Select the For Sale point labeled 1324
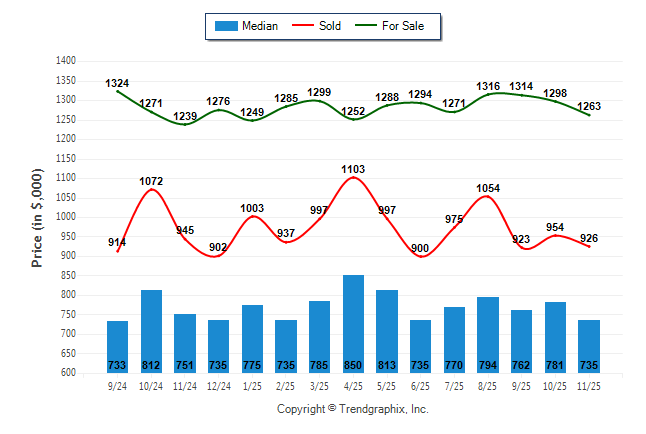 (x=117, y=91)
